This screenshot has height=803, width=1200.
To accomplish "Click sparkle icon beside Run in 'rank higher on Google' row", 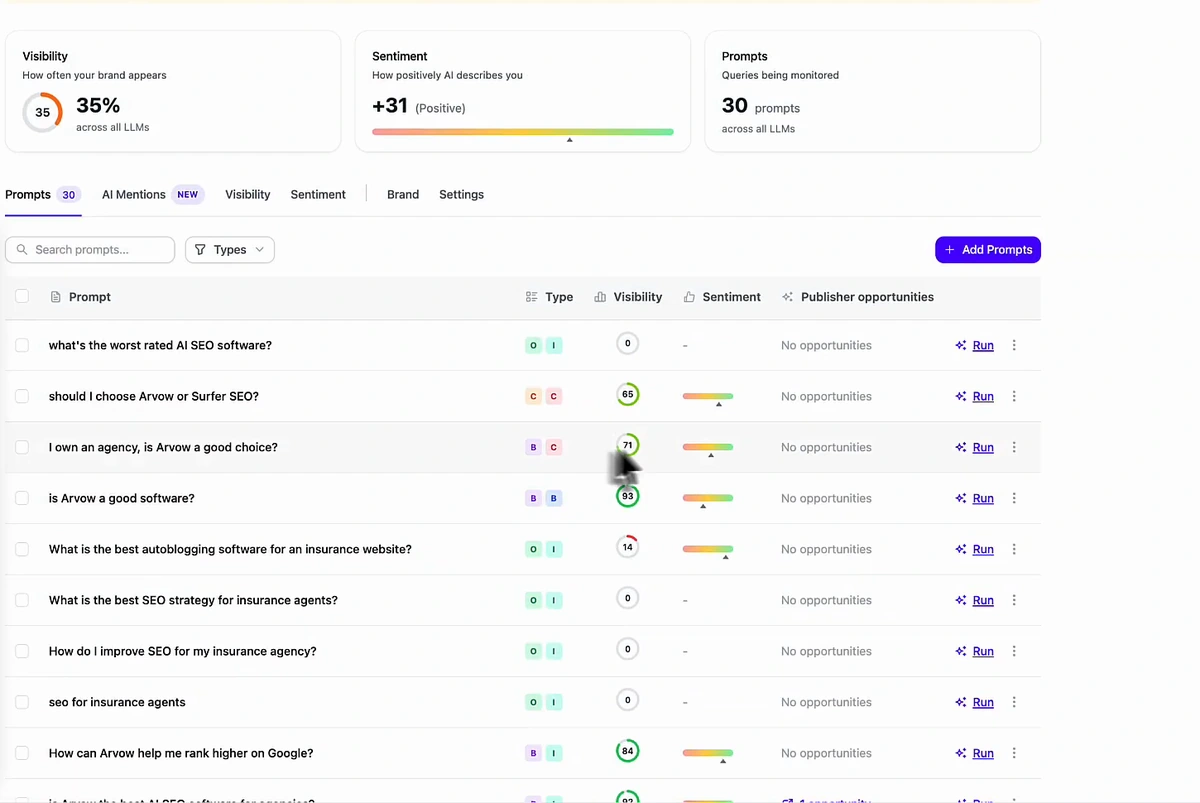I will [960, 753].
